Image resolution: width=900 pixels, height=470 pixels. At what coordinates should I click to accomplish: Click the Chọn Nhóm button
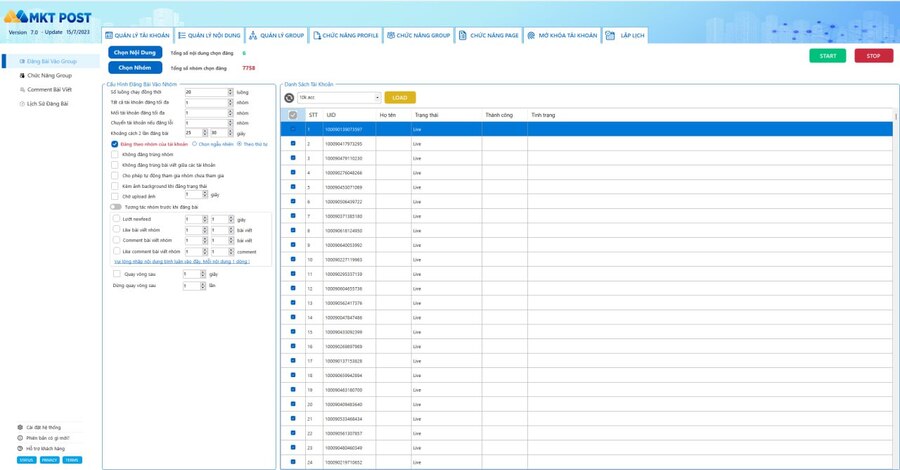click(x=135, y=68)
